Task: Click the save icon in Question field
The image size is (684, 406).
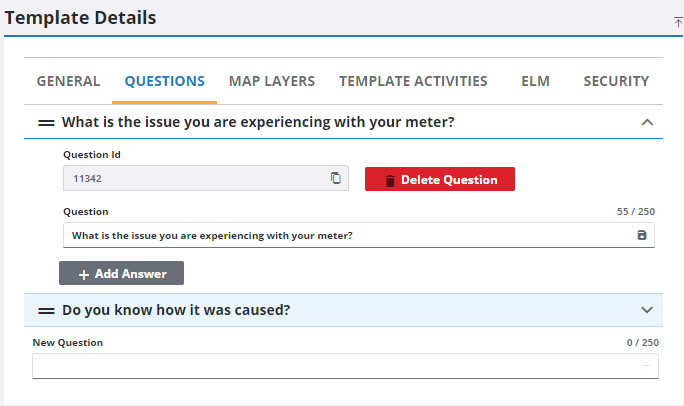Action: click(x=642, y=235)
